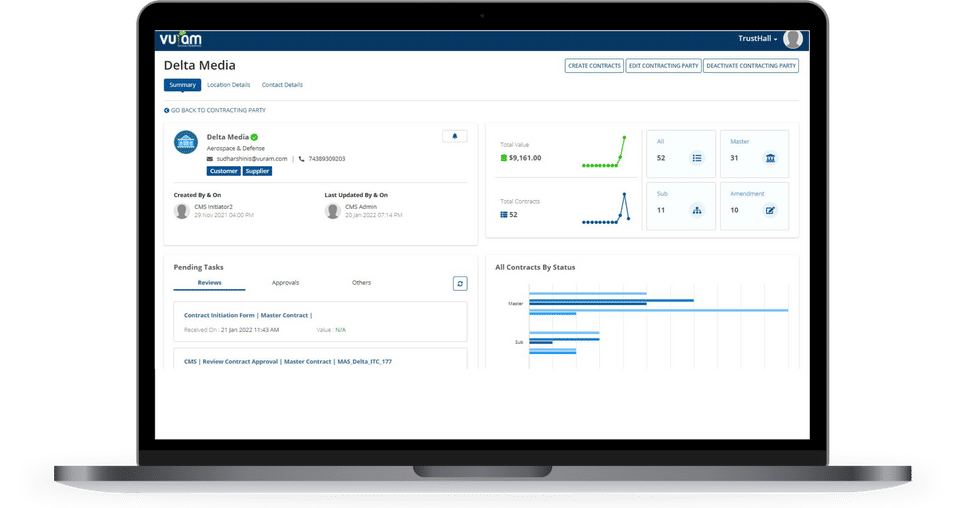Switch to the Contact Details tab

click(x=282, y=85)
